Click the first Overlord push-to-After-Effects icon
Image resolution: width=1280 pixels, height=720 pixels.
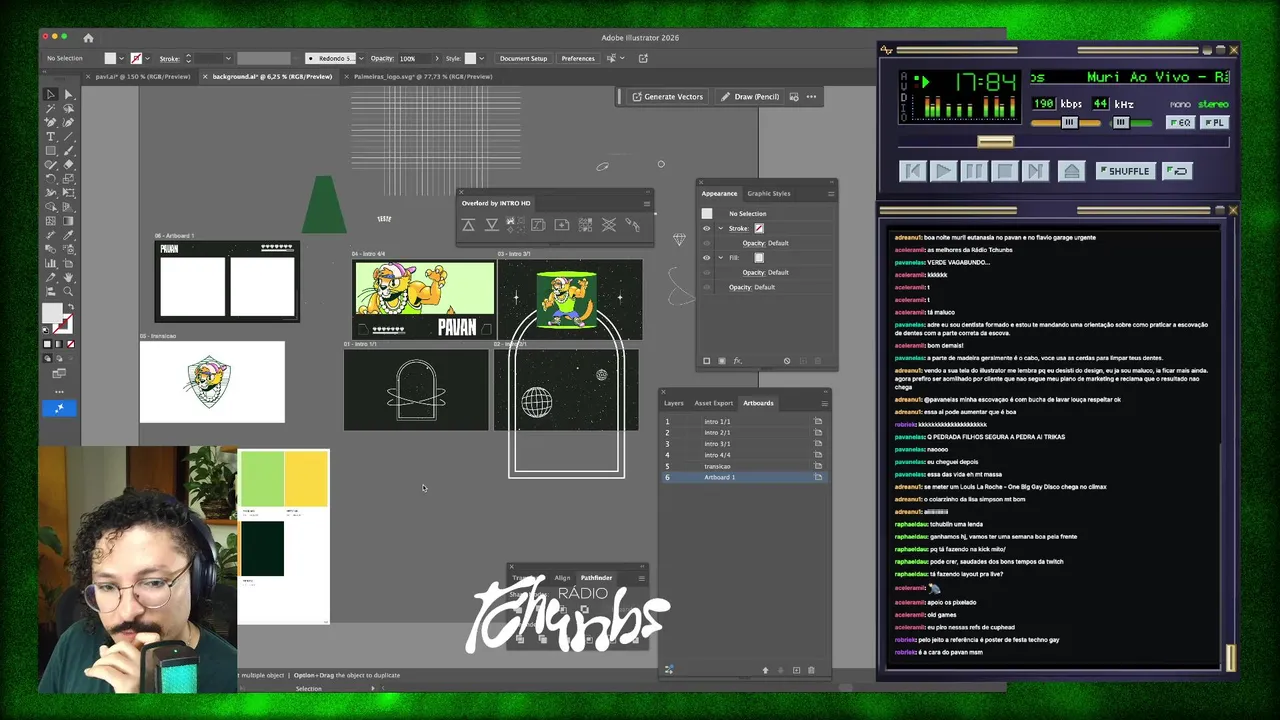pos(468,224)
